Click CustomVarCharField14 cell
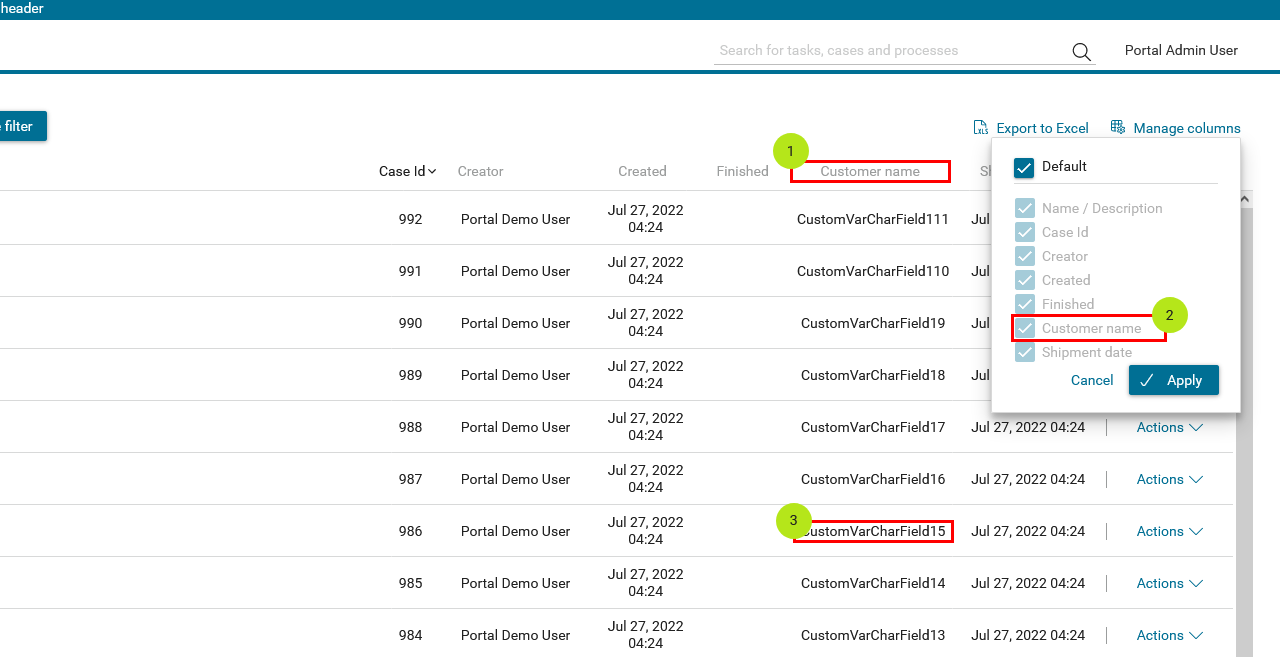This screenshot has width=1280, height=657. coord(873,583)
